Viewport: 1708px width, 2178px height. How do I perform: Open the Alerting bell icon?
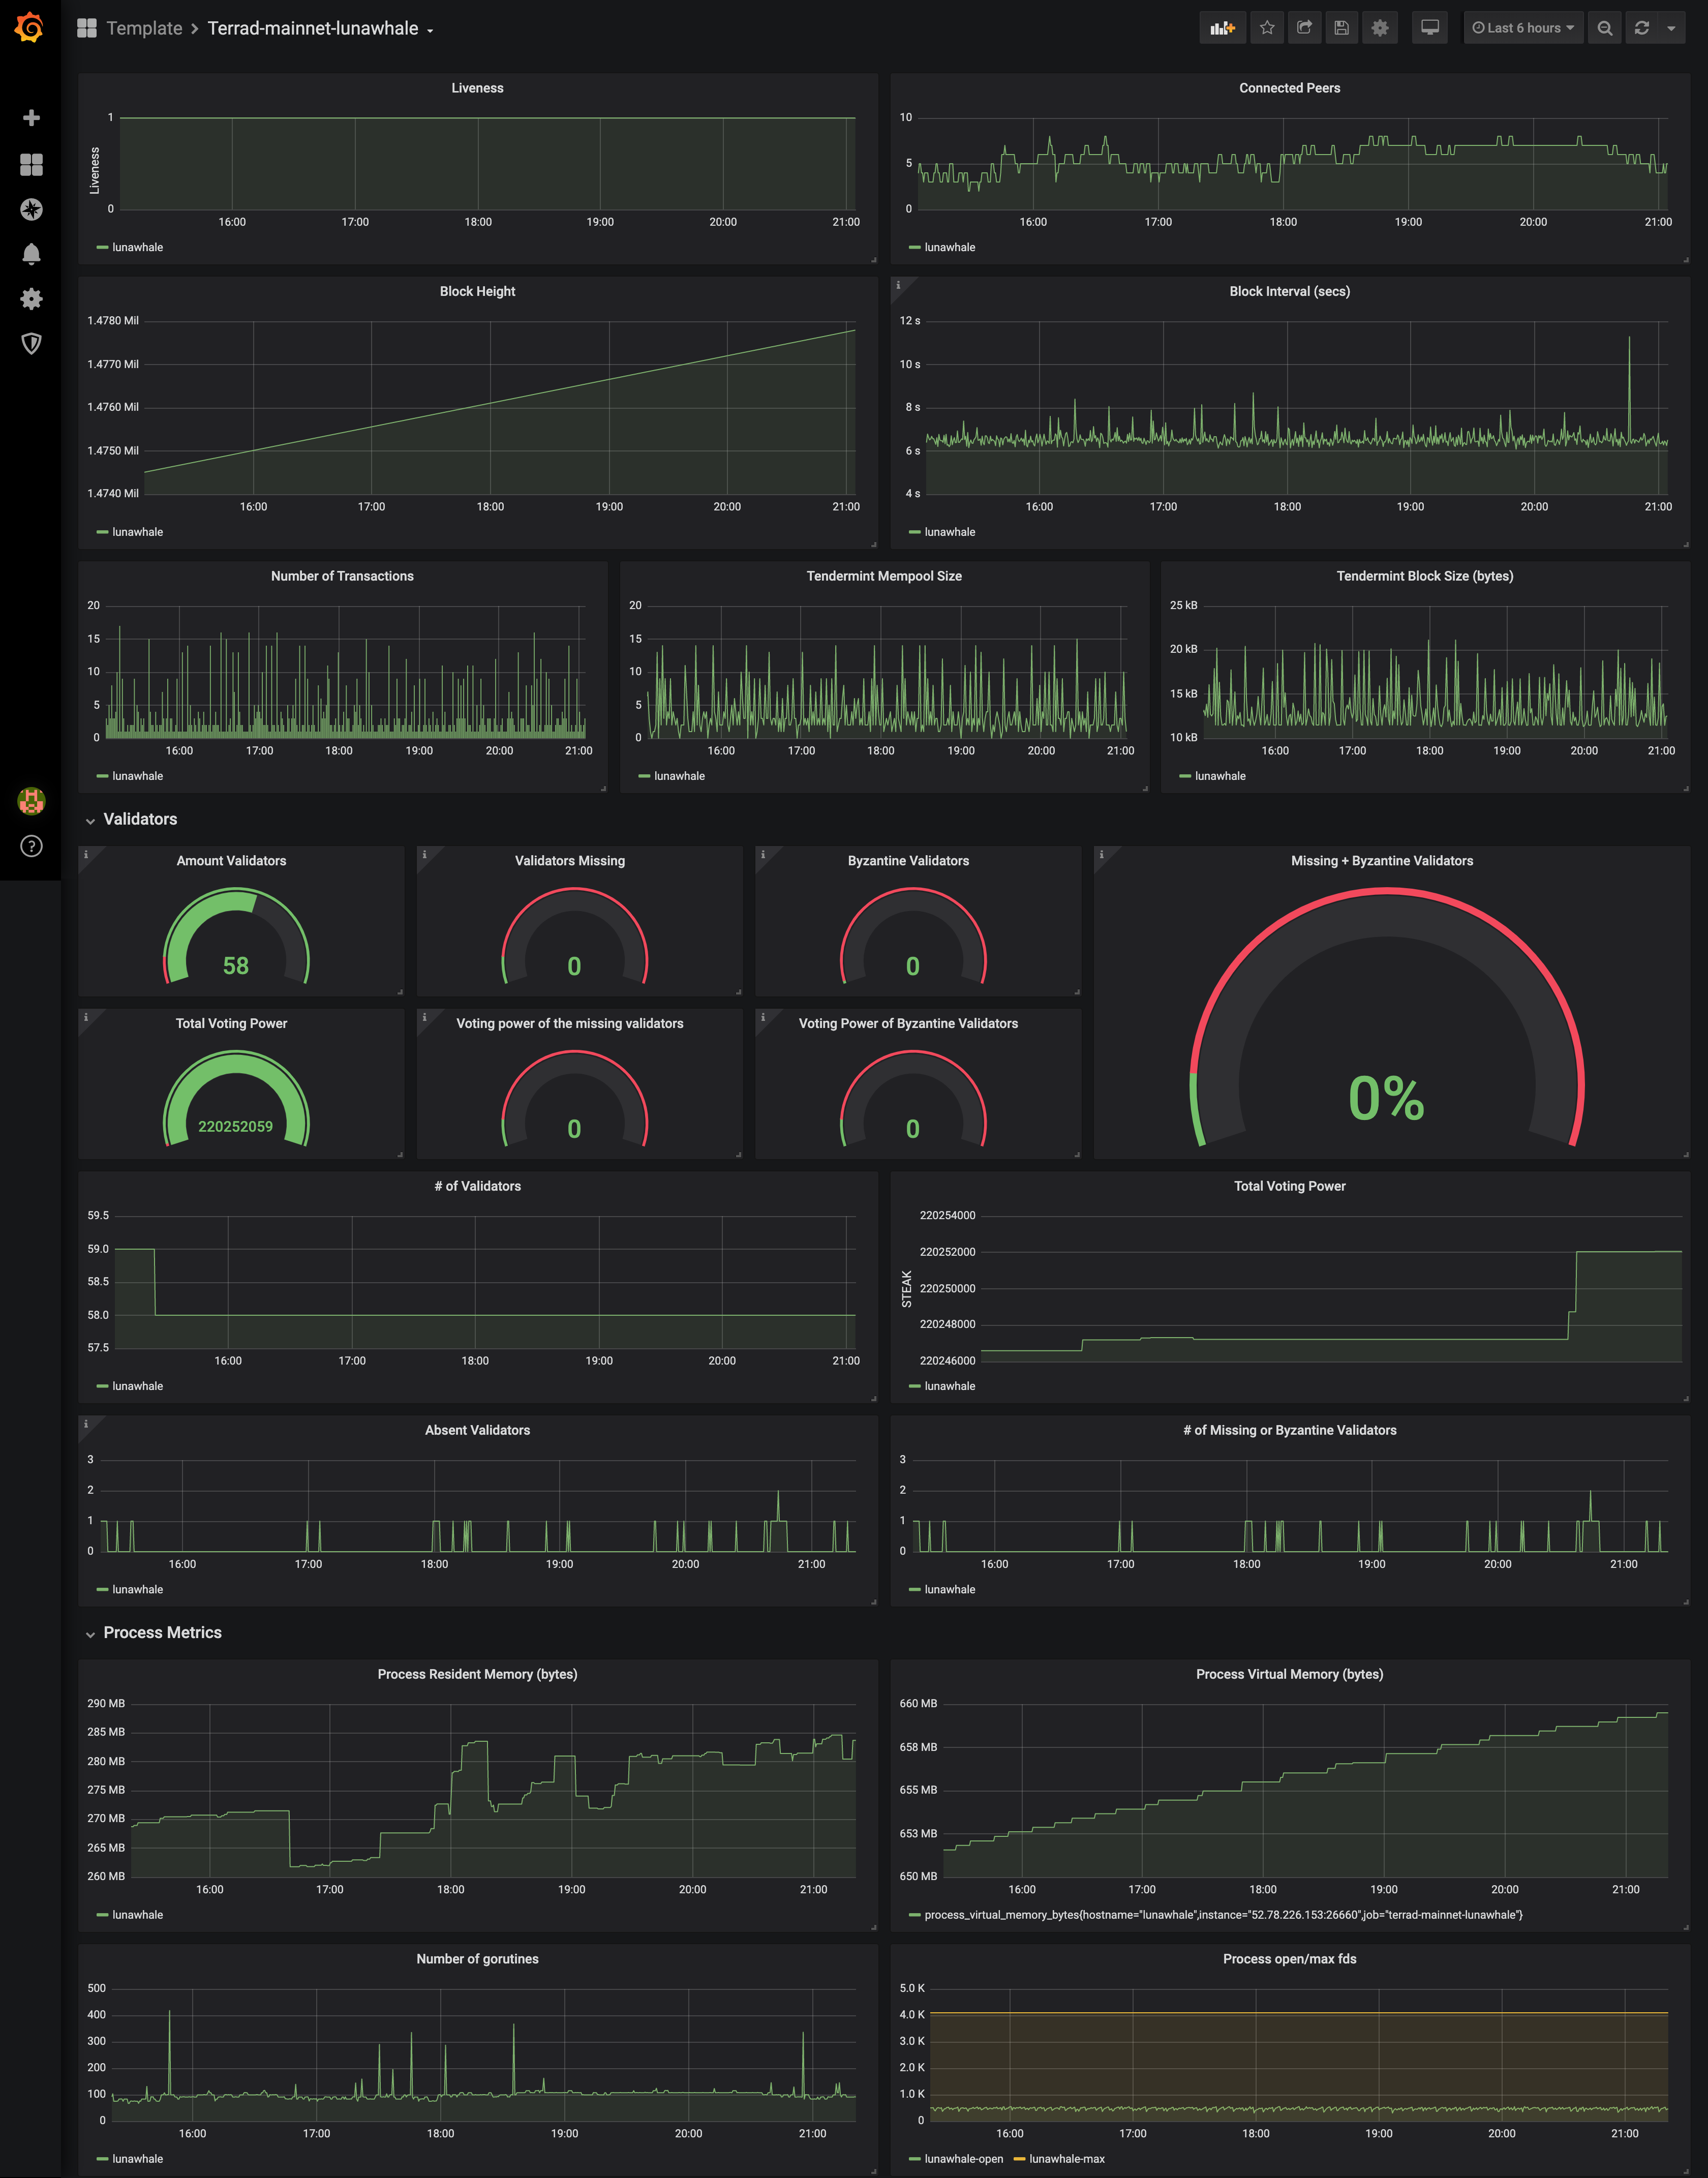31,254
